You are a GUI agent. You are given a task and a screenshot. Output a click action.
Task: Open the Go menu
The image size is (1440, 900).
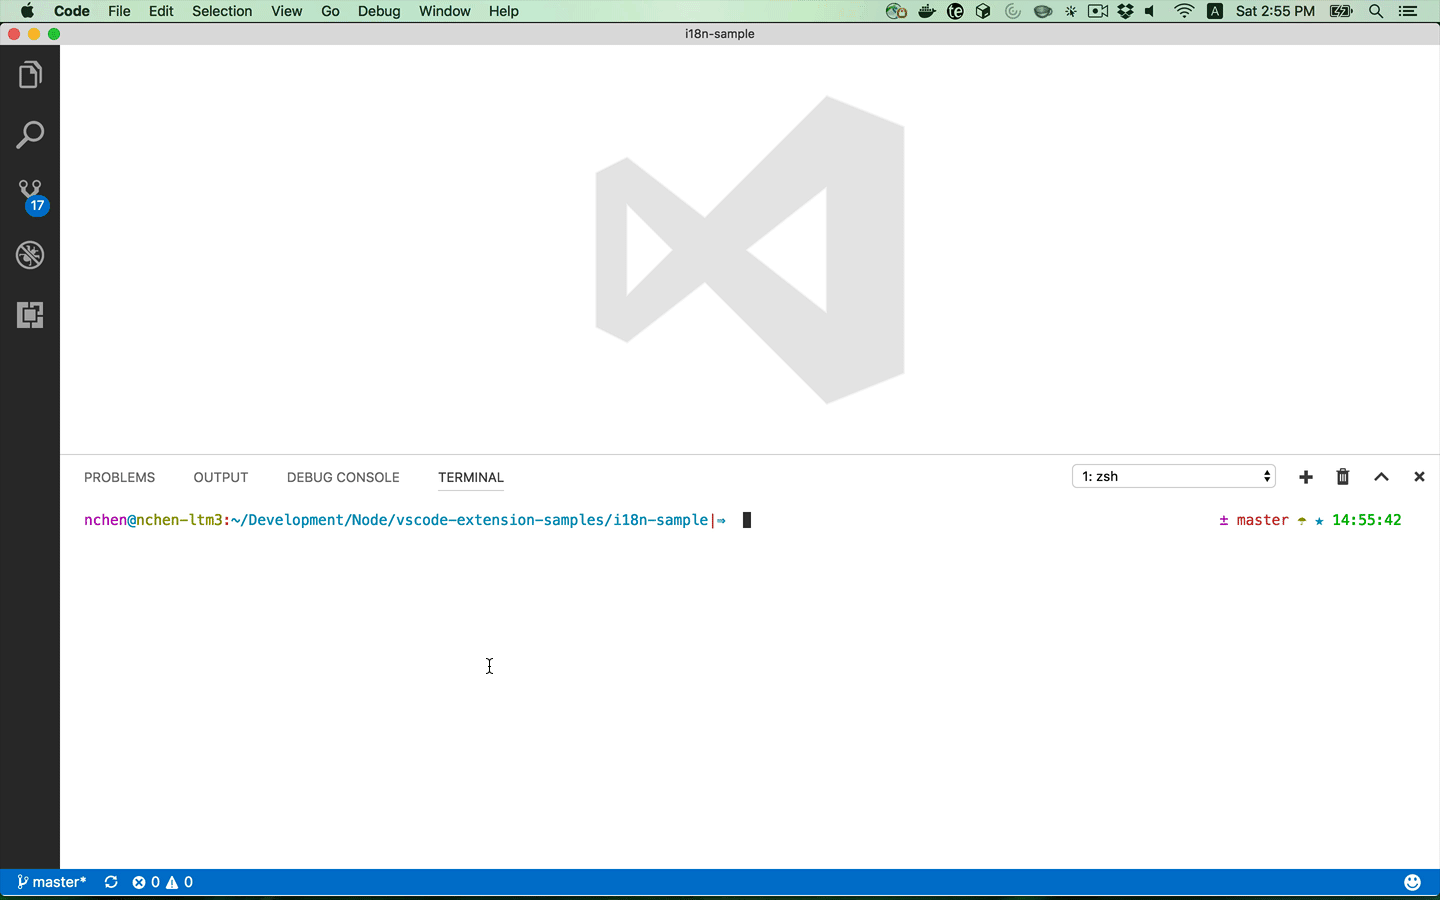(x=330, y=11)
